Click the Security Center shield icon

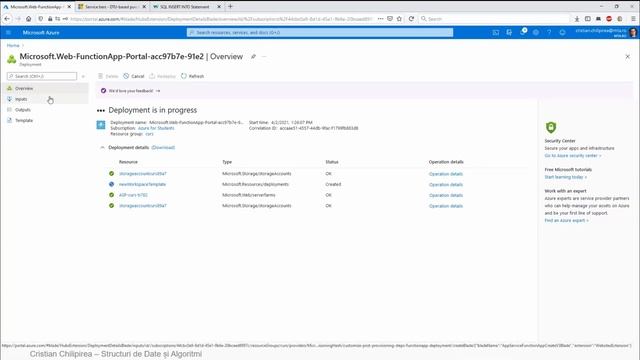point(551,127)
